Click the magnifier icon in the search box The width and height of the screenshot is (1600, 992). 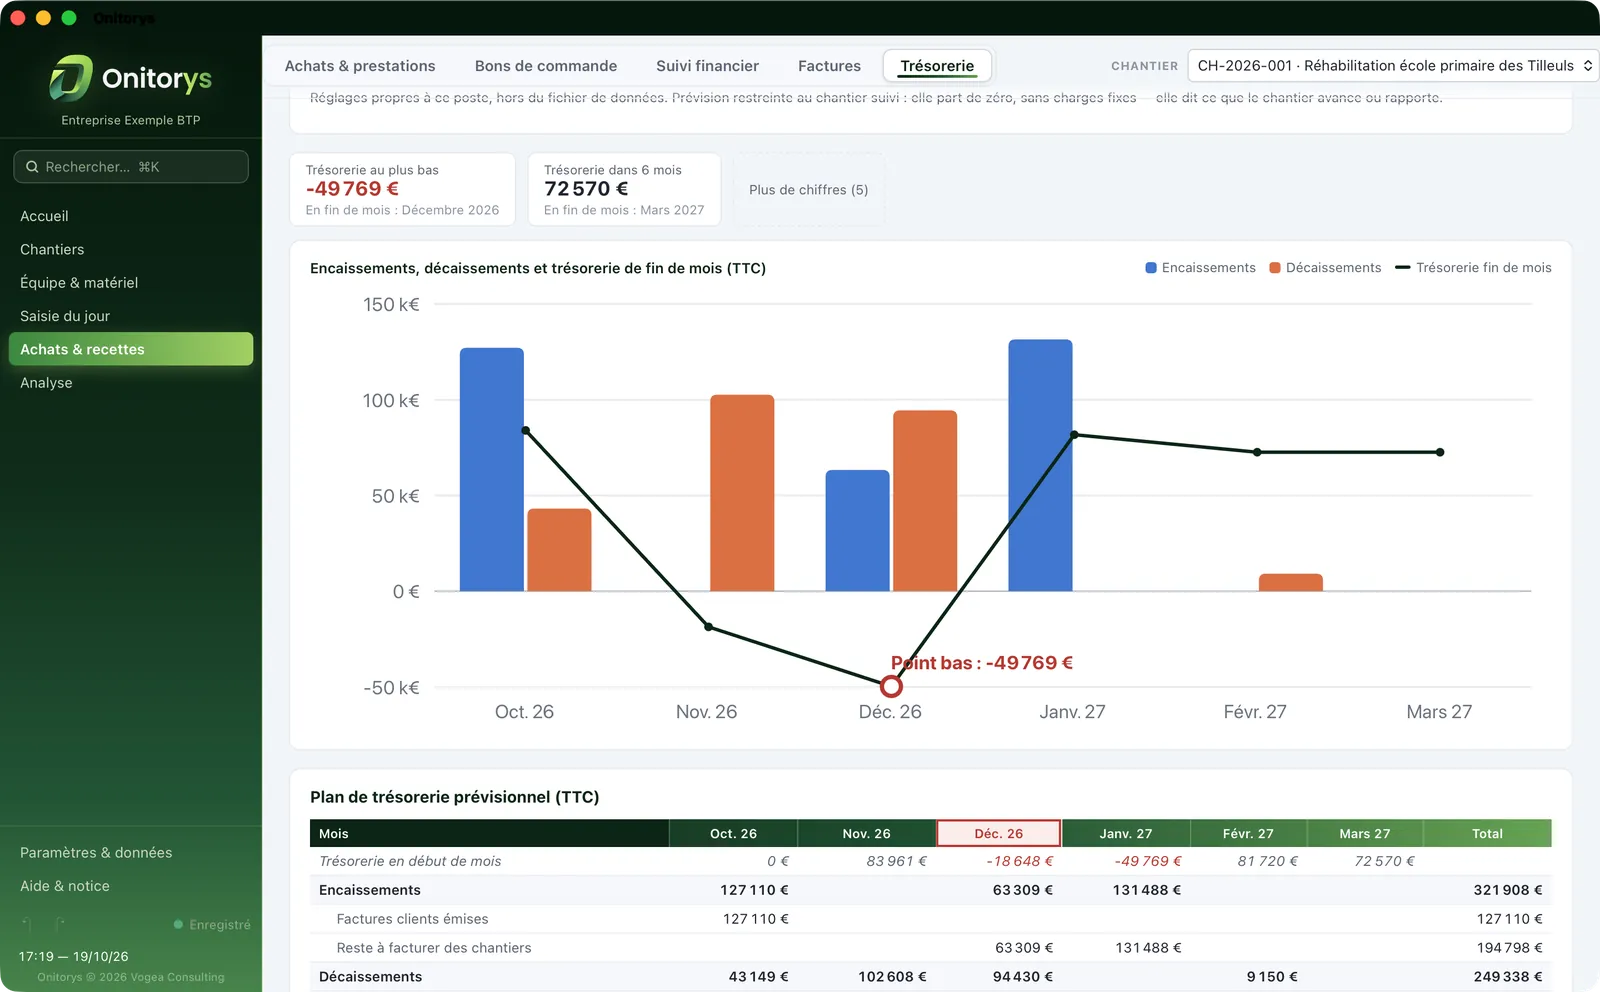point(32,167)
